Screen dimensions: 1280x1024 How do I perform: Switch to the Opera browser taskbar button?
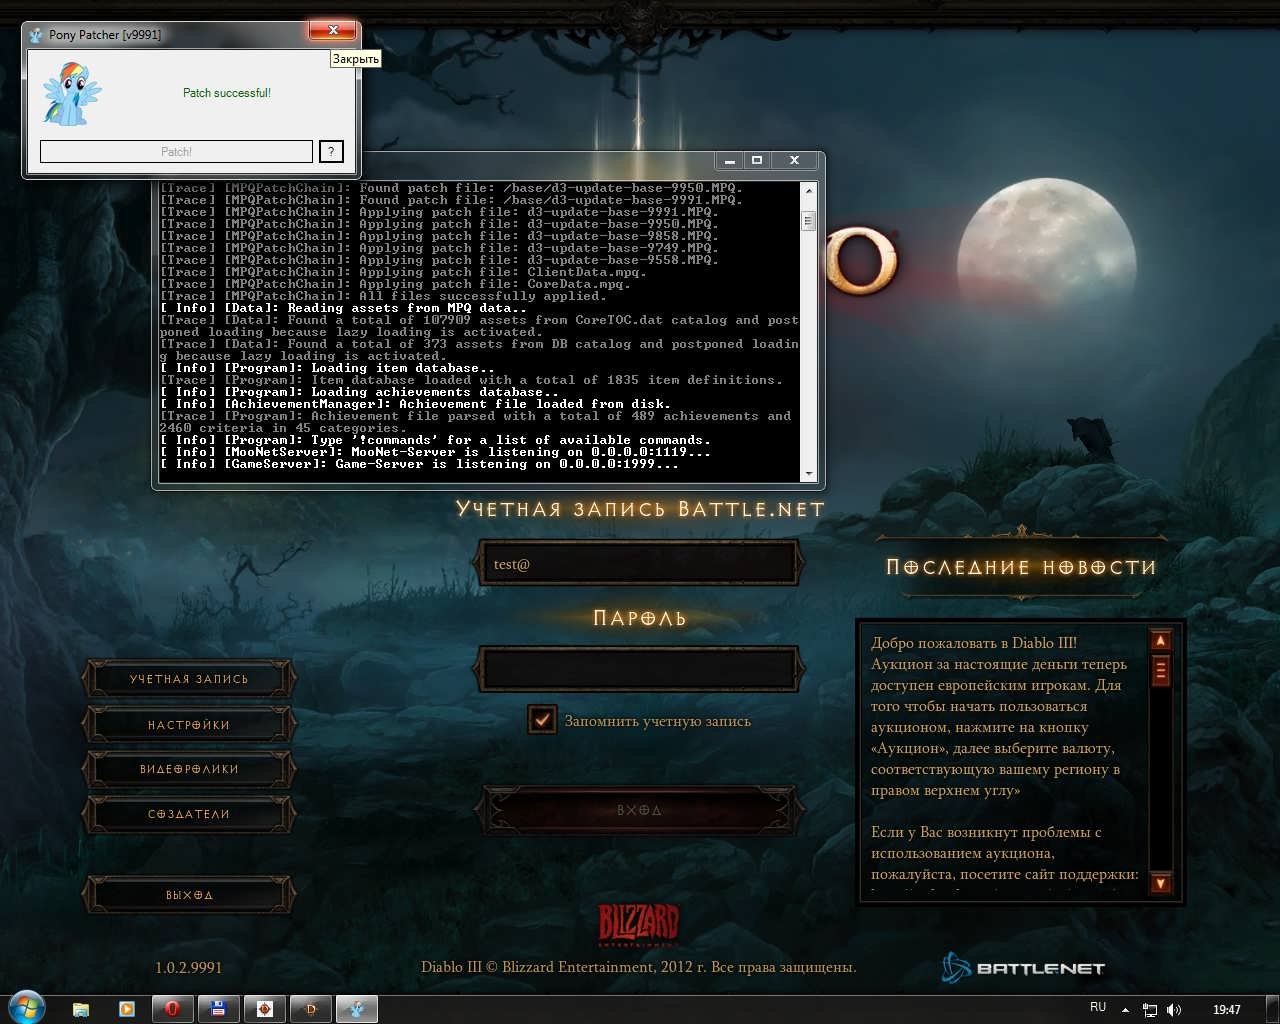(172, 1009)
